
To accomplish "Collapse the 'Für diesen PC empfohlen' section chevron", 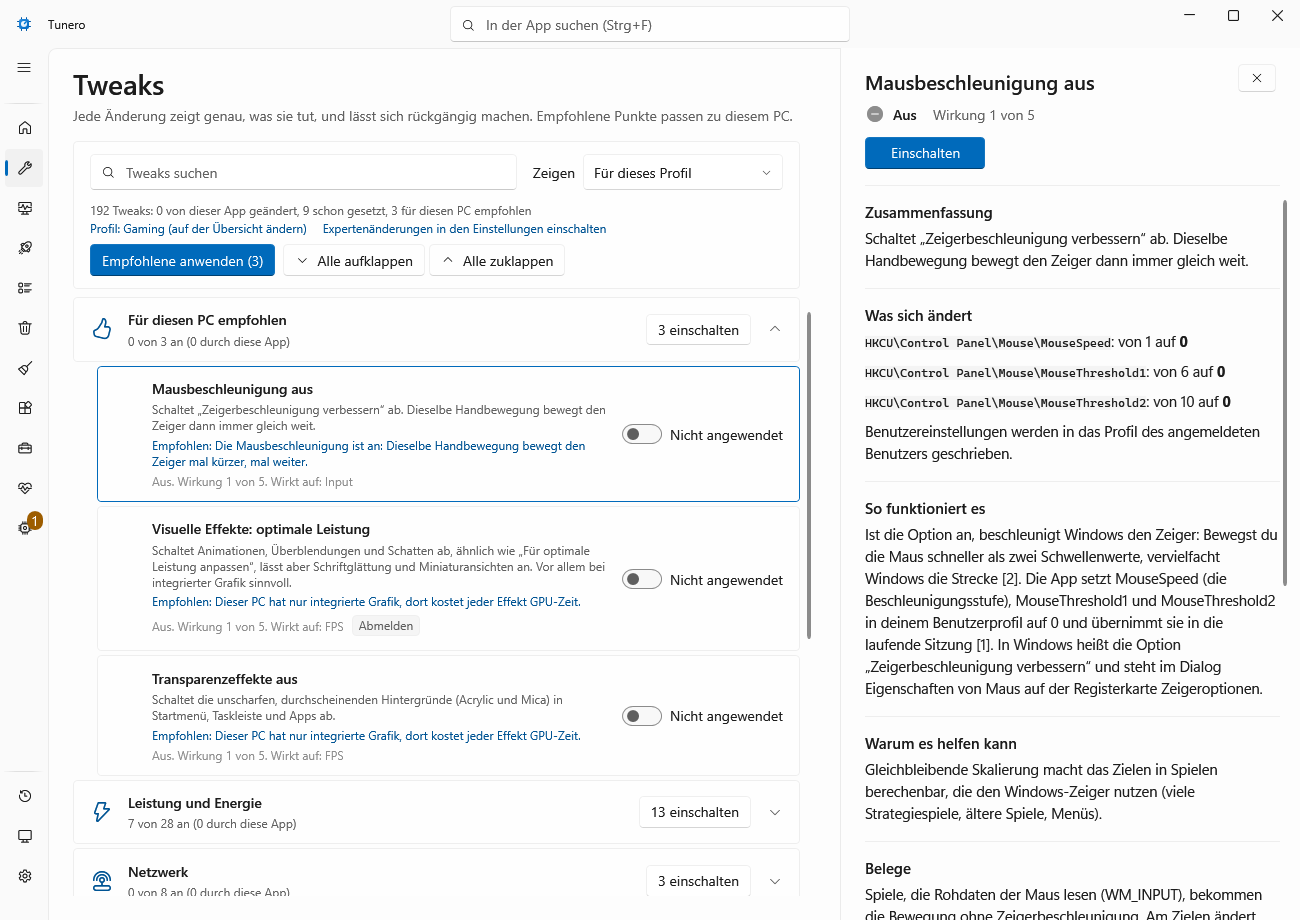I will 775,329.
